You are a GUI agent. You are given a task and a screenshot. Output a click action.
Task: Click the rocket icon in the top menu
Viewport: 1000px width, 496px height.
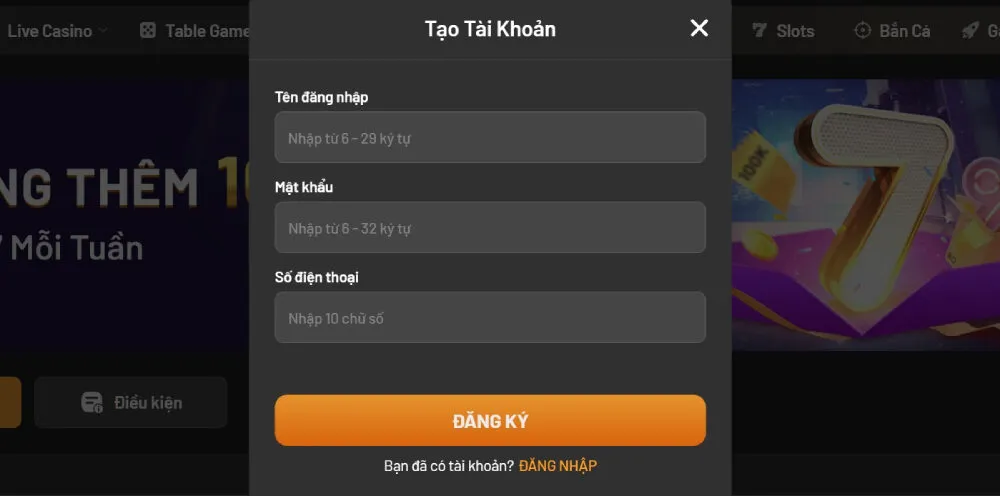[x=970, y=31]
